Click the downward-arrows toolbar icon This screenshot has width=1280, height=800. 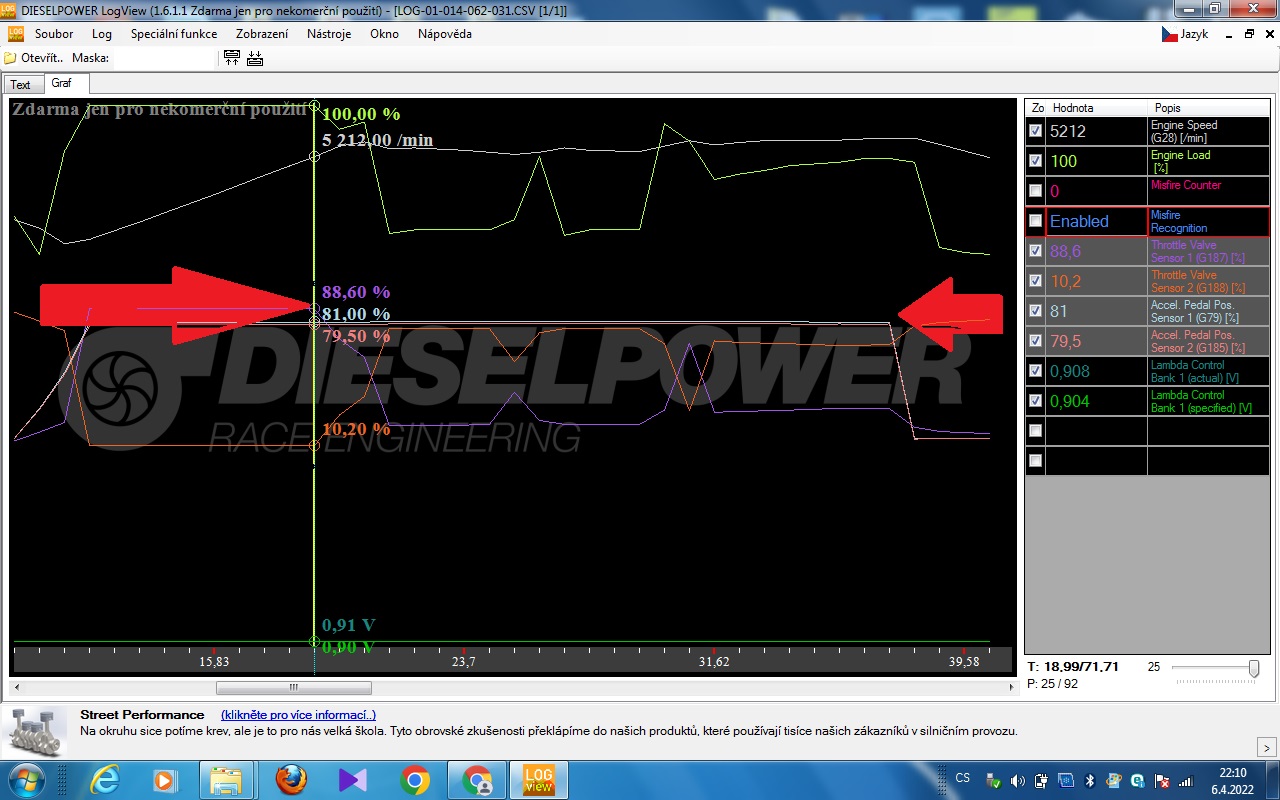255,58
